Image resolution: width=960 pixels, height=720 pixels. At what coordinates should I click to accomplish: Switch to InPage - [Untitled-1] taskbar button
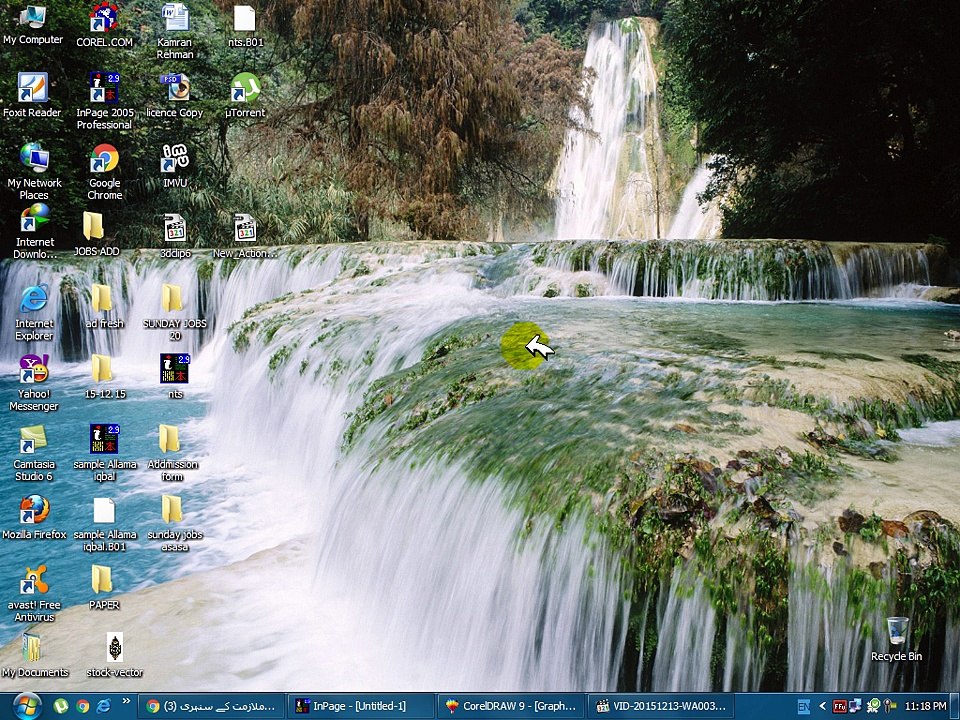(361, 707)
